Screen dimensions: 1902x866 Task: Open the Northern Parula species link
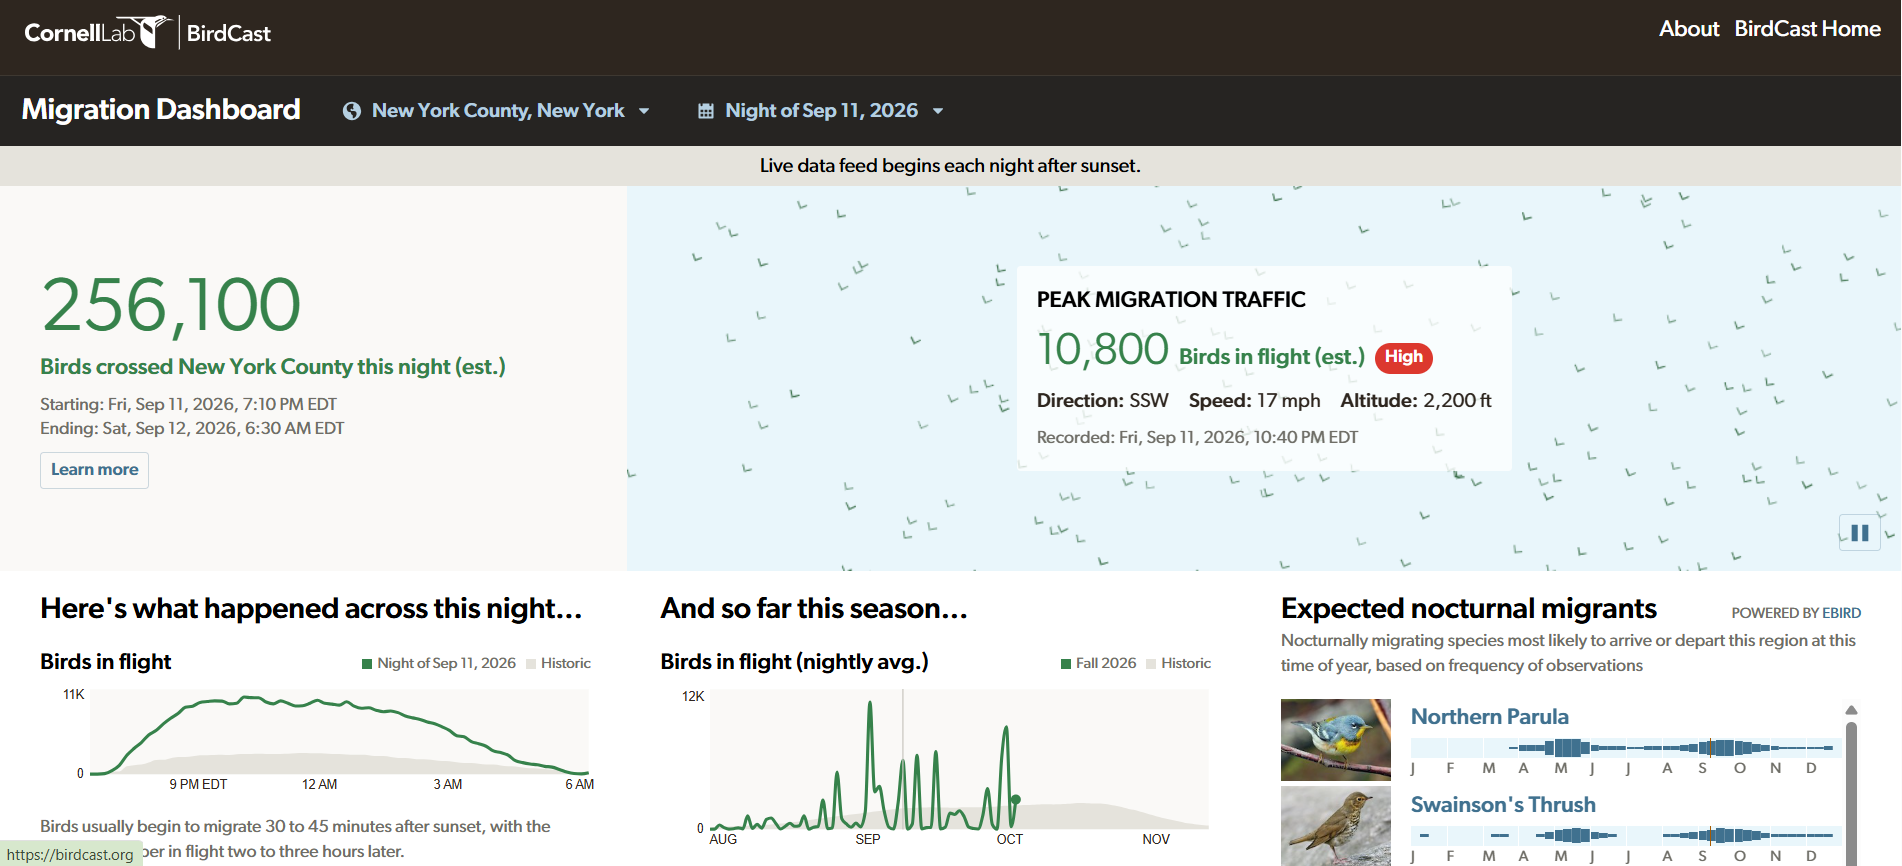click(1489, 717)
